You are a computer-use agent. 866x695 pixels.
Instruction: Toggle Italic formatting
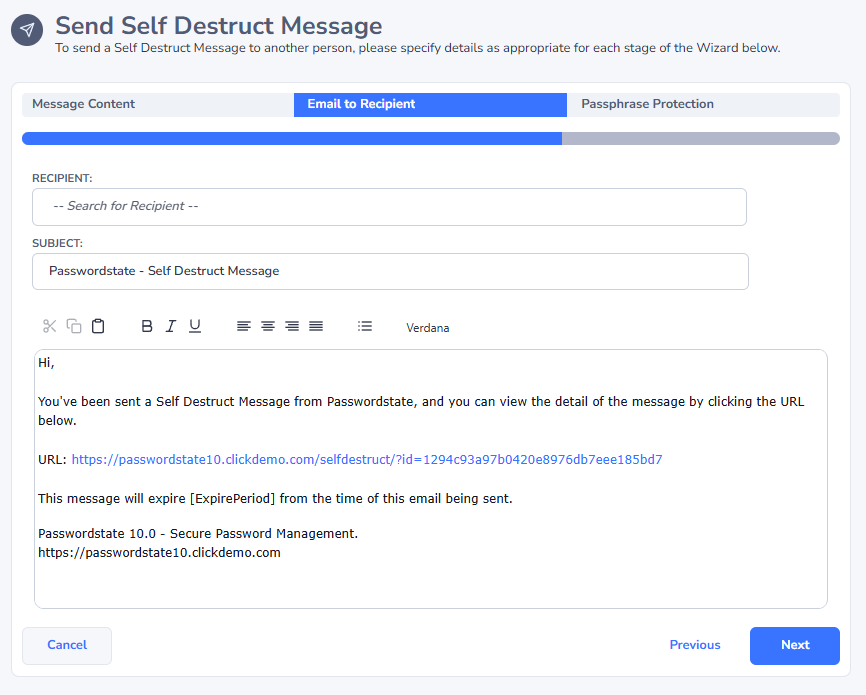tap(171, 326)
